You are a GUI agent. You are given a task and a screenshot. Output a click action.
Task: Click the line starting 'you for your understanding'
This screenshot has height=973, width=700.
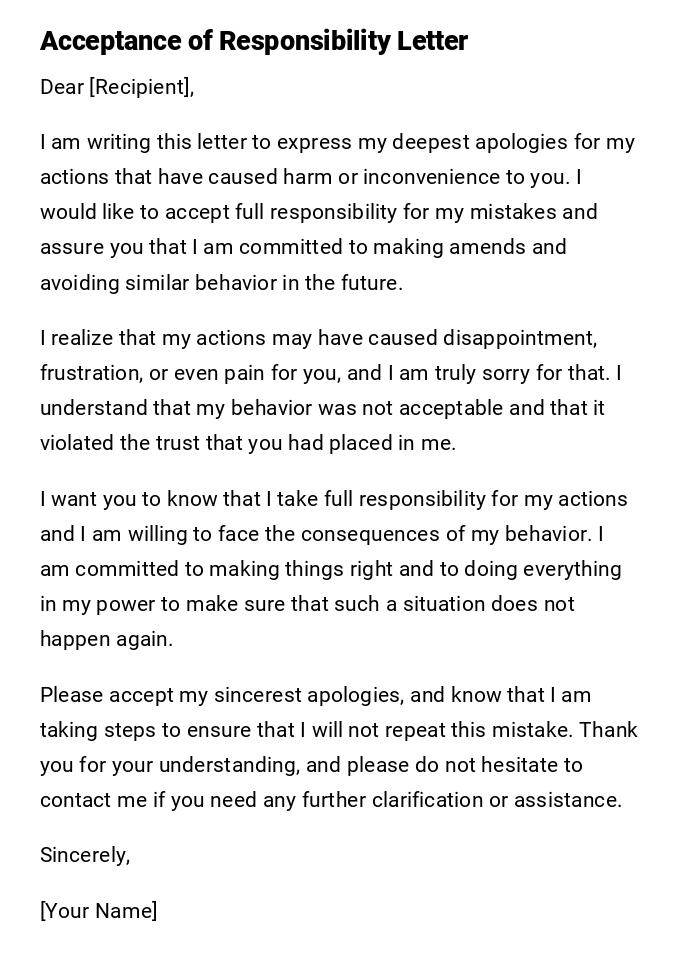311,765
